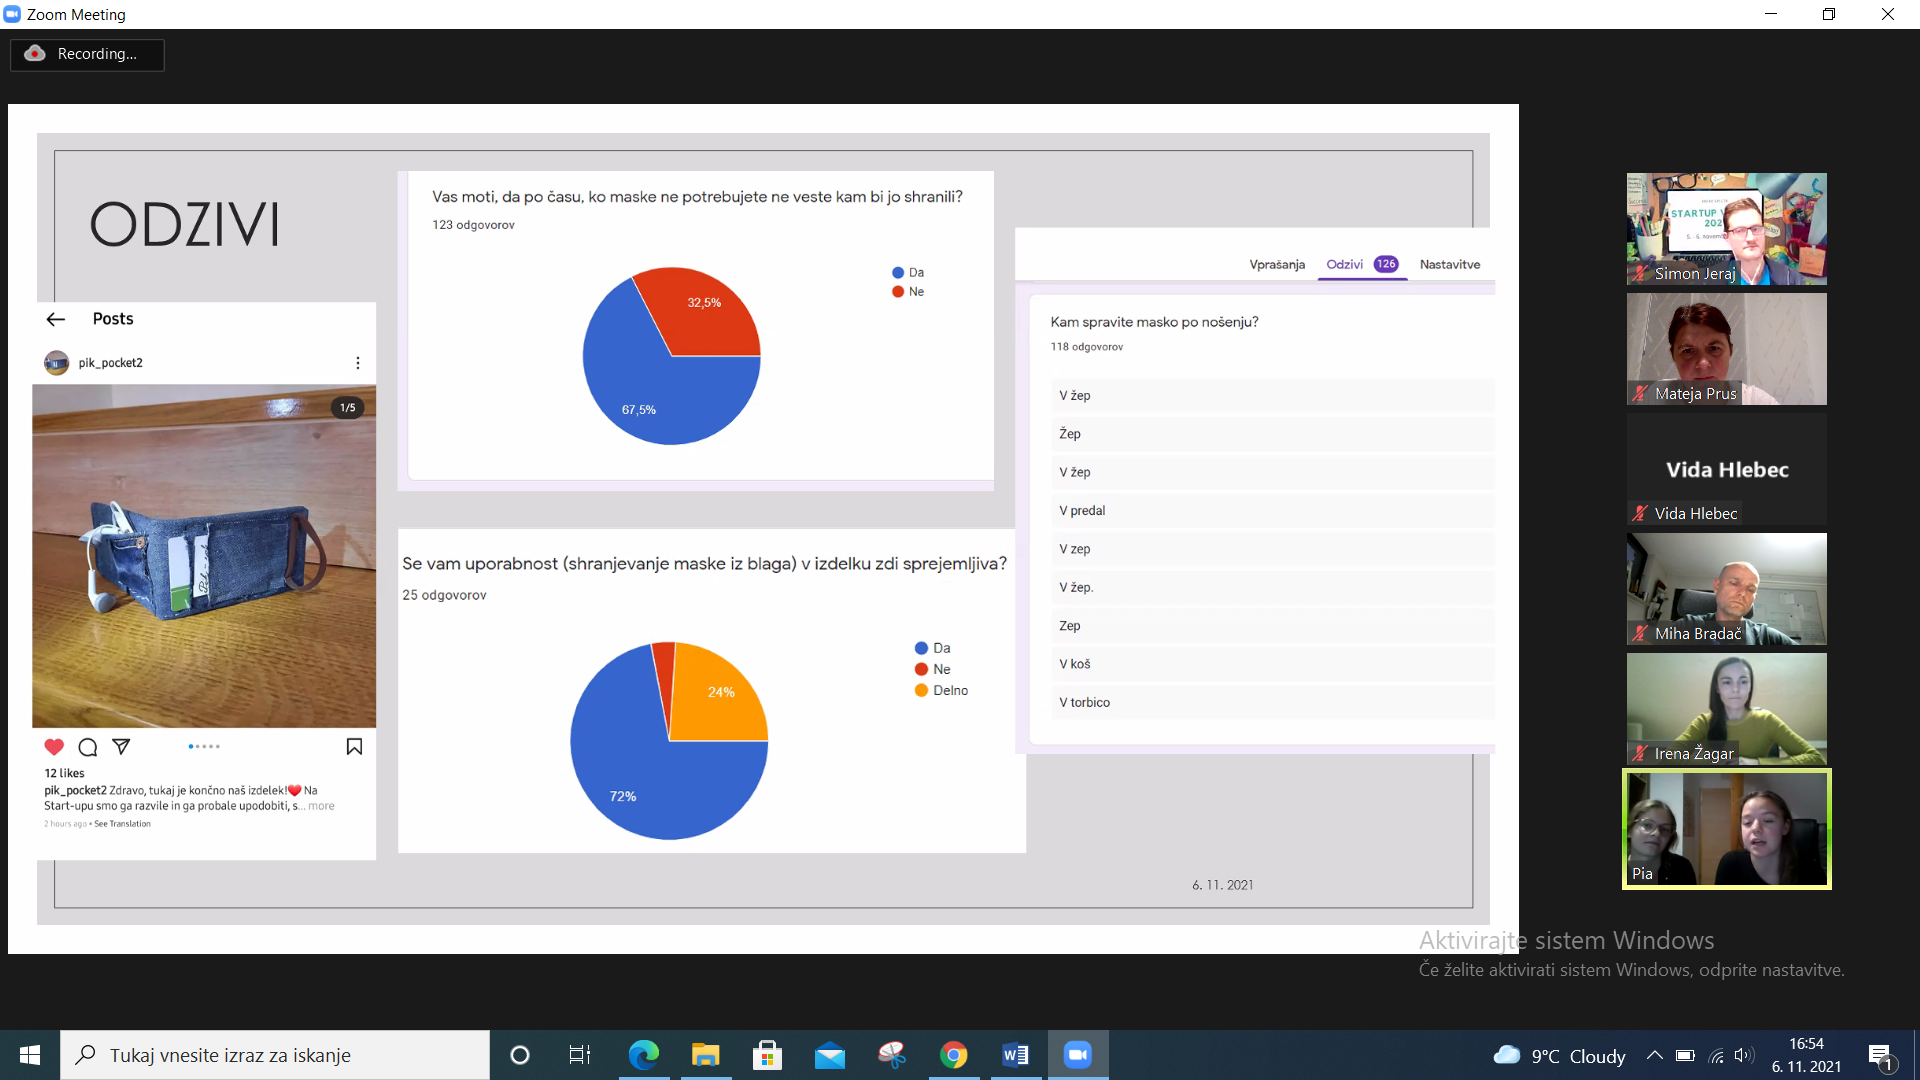1920x1080 pixels.
Task: Click the share paper plane icon
Action: [x=121, y=747]
